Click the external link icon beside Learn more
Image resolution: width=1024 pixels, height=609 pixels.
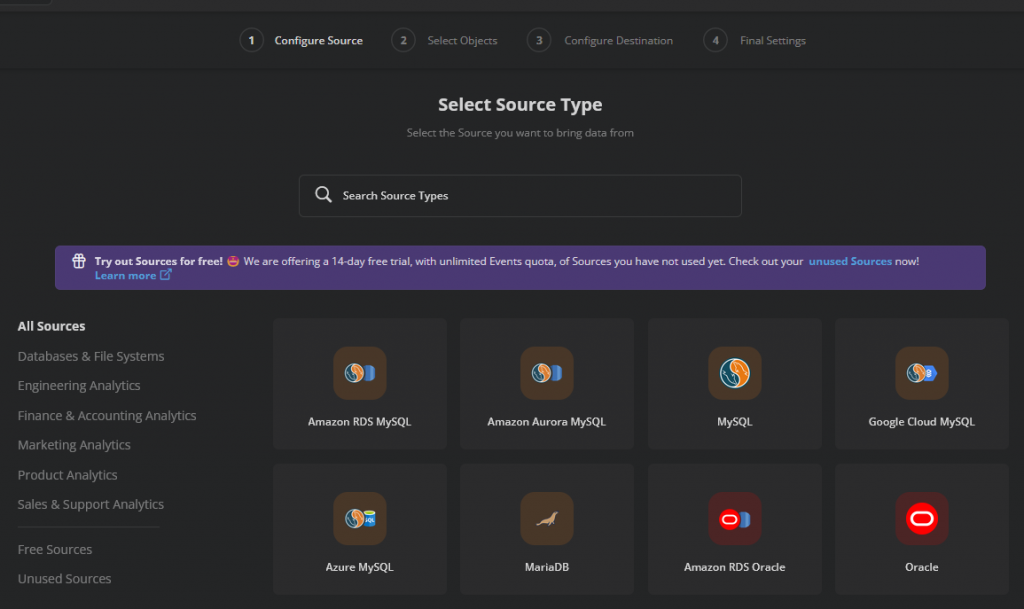166,275
